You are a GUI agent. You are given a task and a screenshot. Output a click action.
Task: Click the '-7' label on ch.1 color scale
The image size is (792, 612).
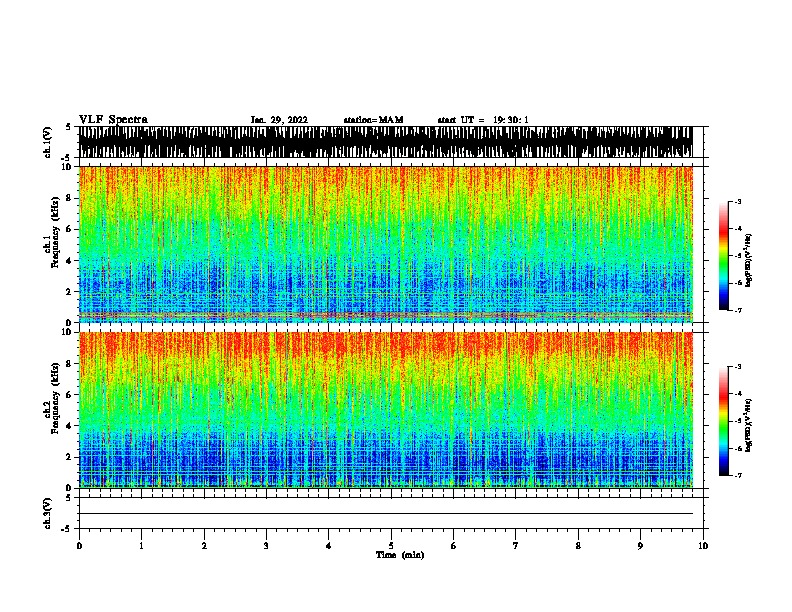coord(738,310)
